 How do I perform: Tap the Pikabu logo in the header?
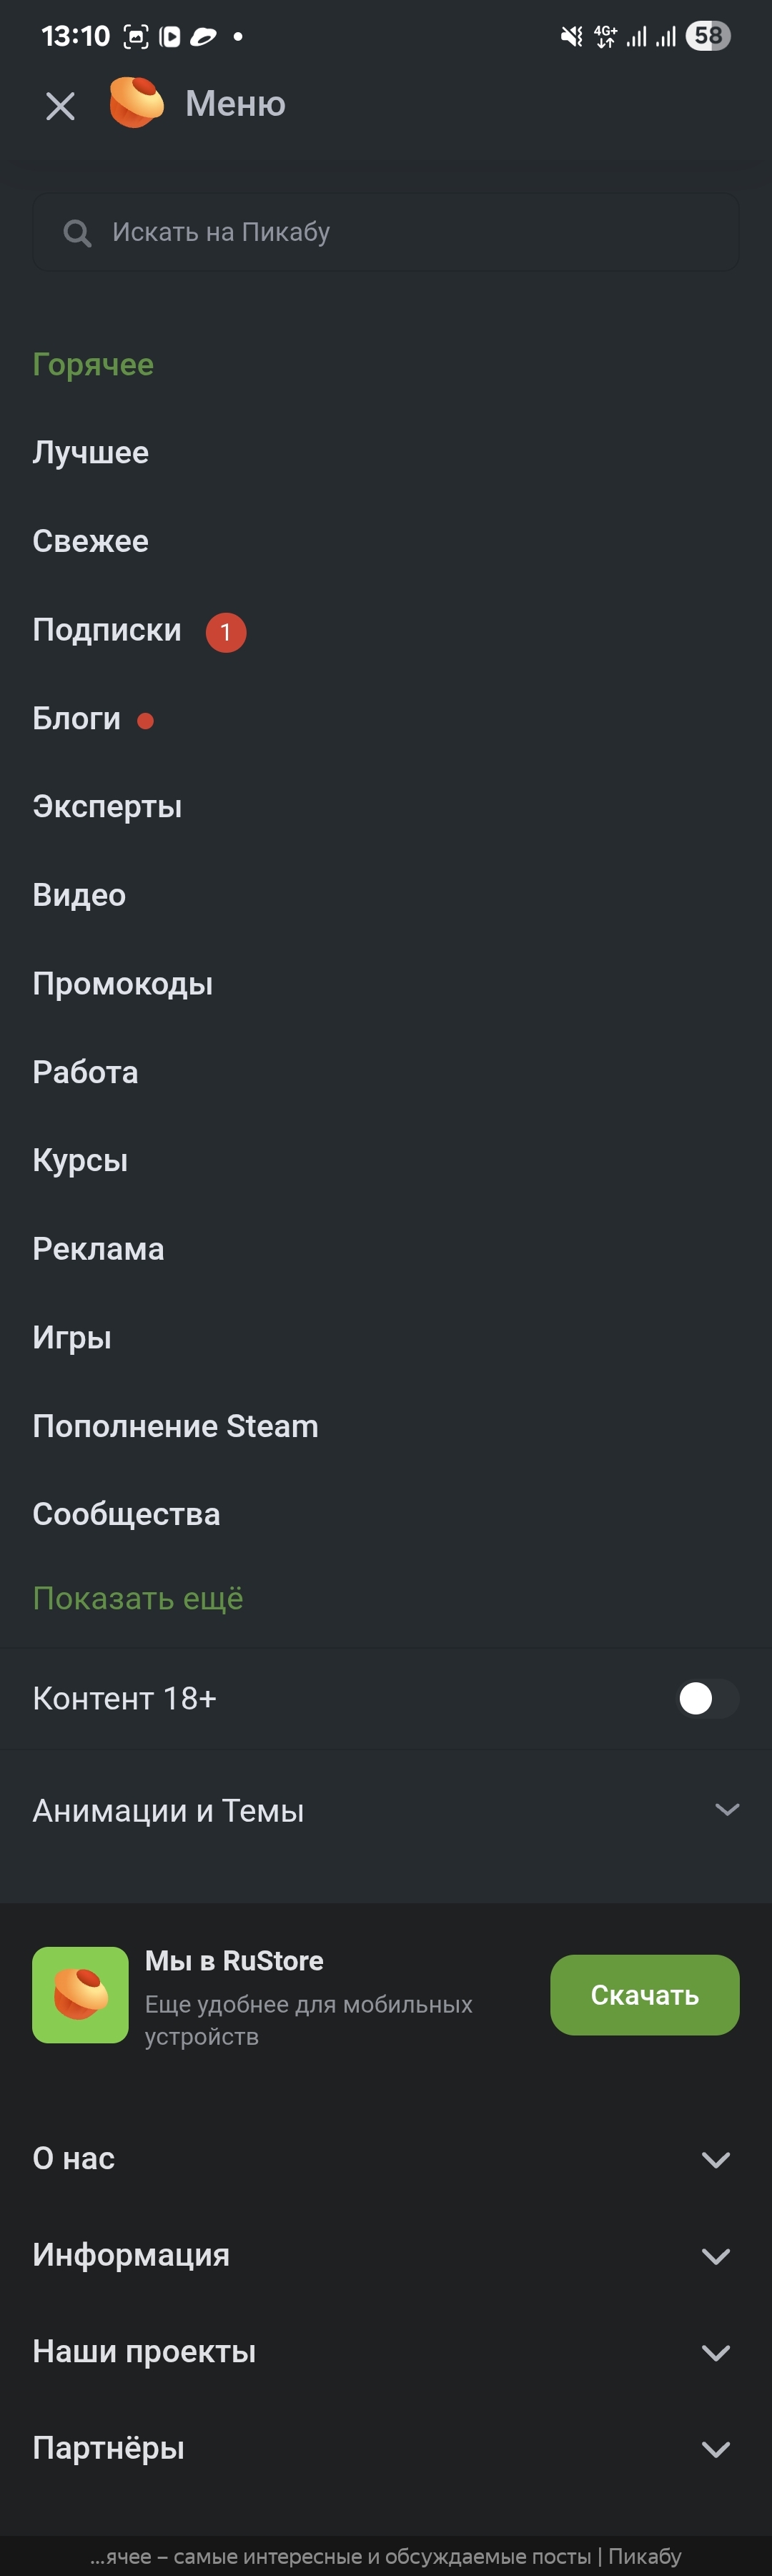click(136, 103)
